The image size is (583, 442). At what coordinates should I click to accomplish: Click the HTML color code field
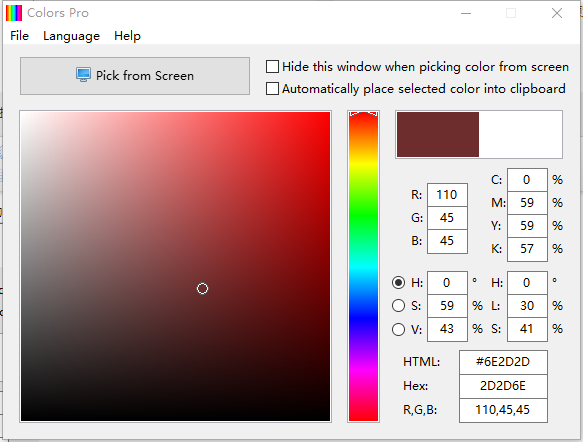point(503,362)
